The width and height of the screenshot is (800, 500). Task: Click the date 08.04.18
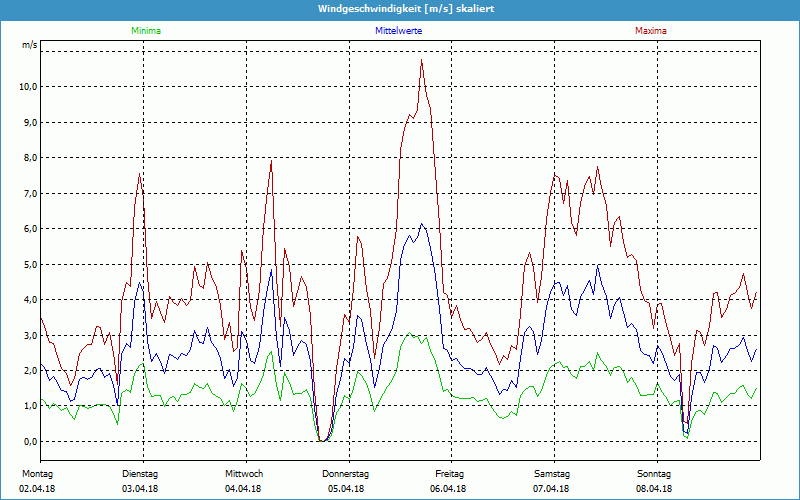[x=654, y=489]
